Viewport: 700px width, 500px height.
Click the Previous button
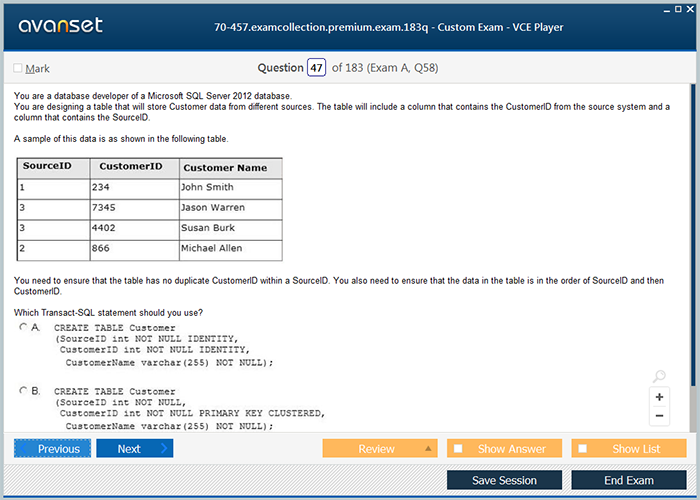52,448
